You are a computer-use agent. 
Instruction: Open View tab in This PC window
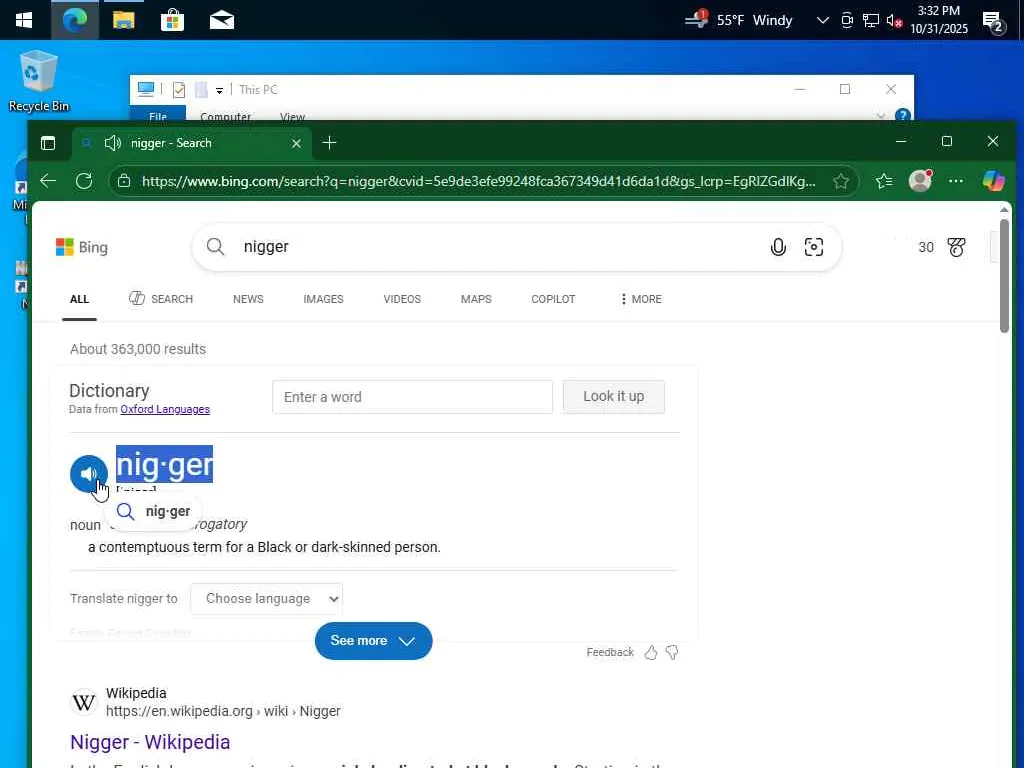(292, 116)
